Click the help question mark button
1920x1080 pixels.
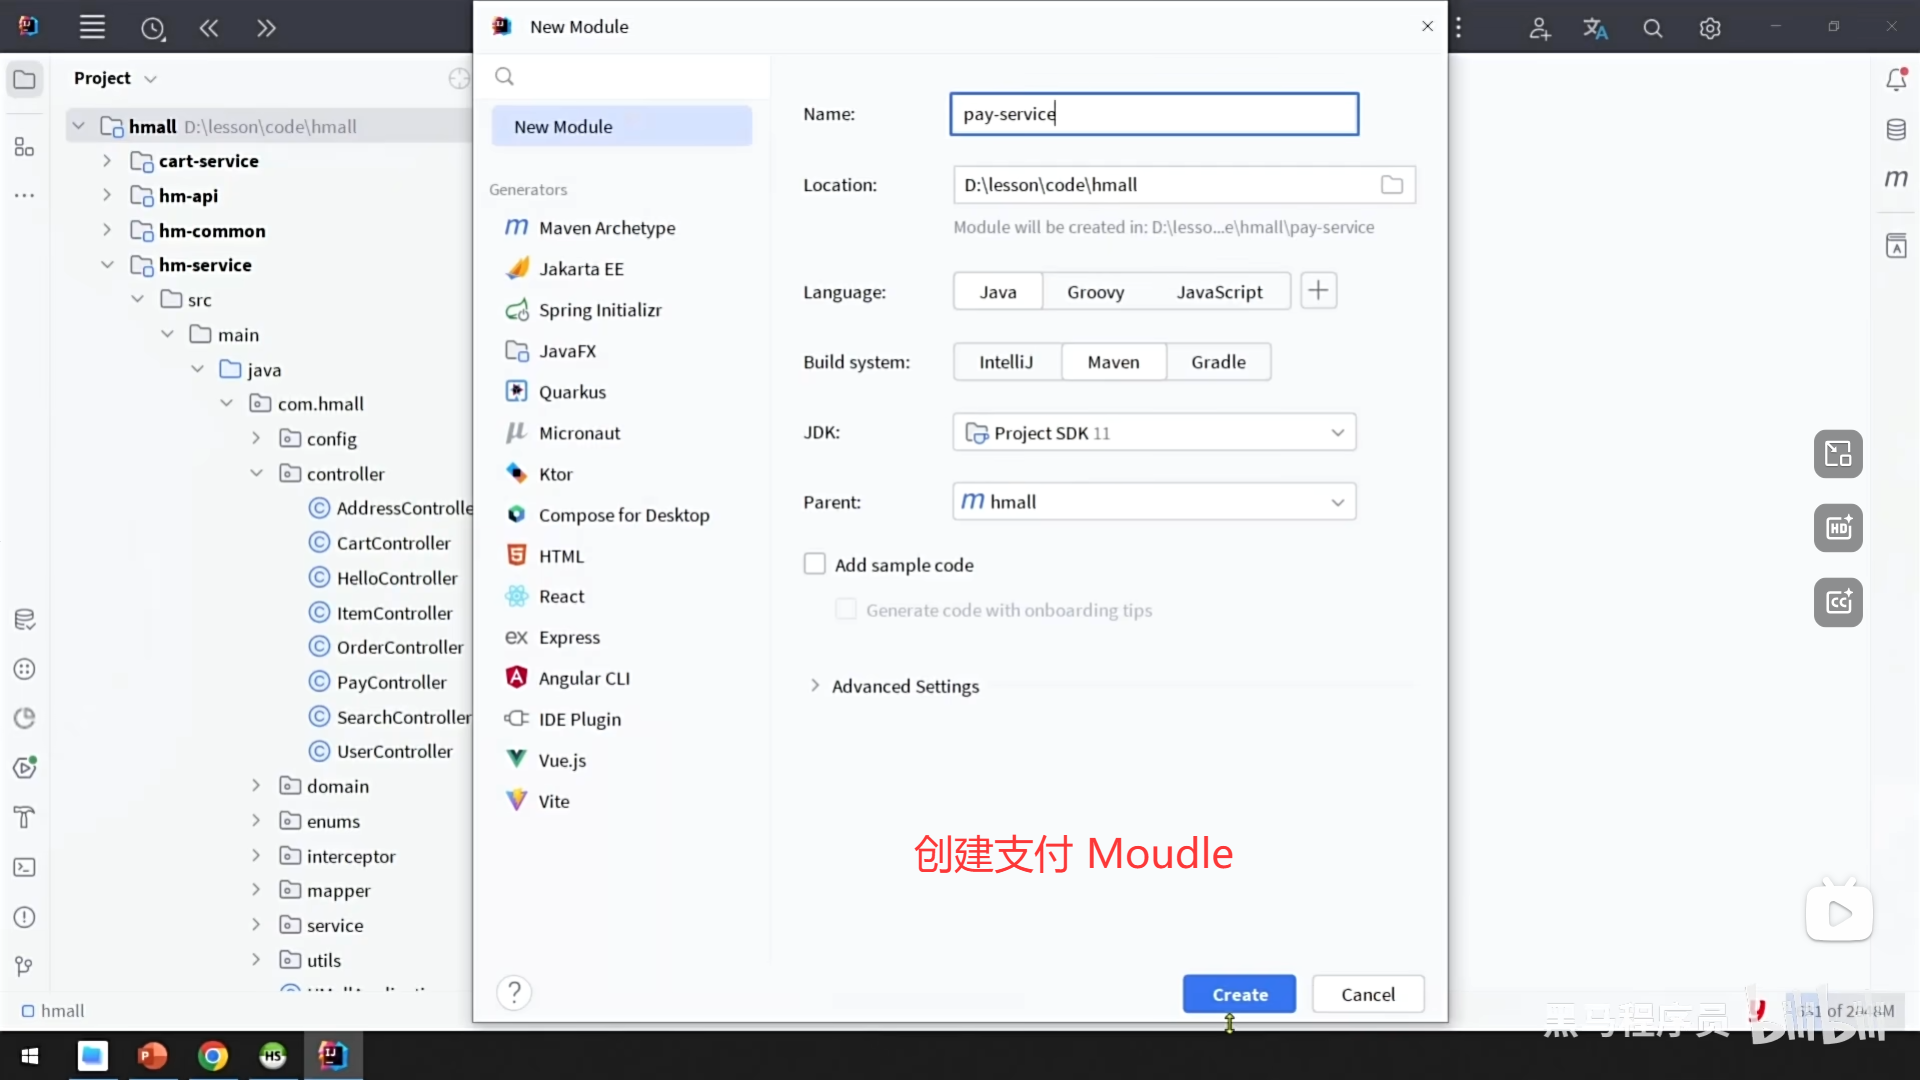click(x=514, y=992)
